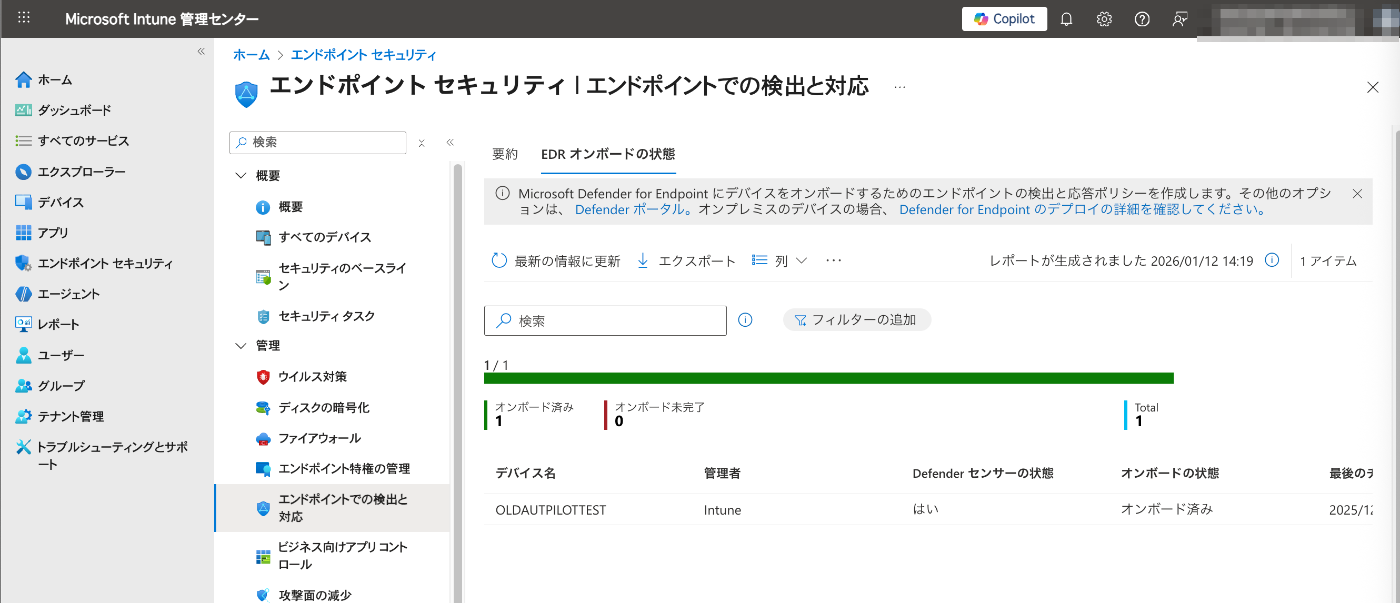Click 最新の情報に更新 refresh button
Image resolution: width=1400 pixels, height=603 pixels.
[x=556, y=261]
